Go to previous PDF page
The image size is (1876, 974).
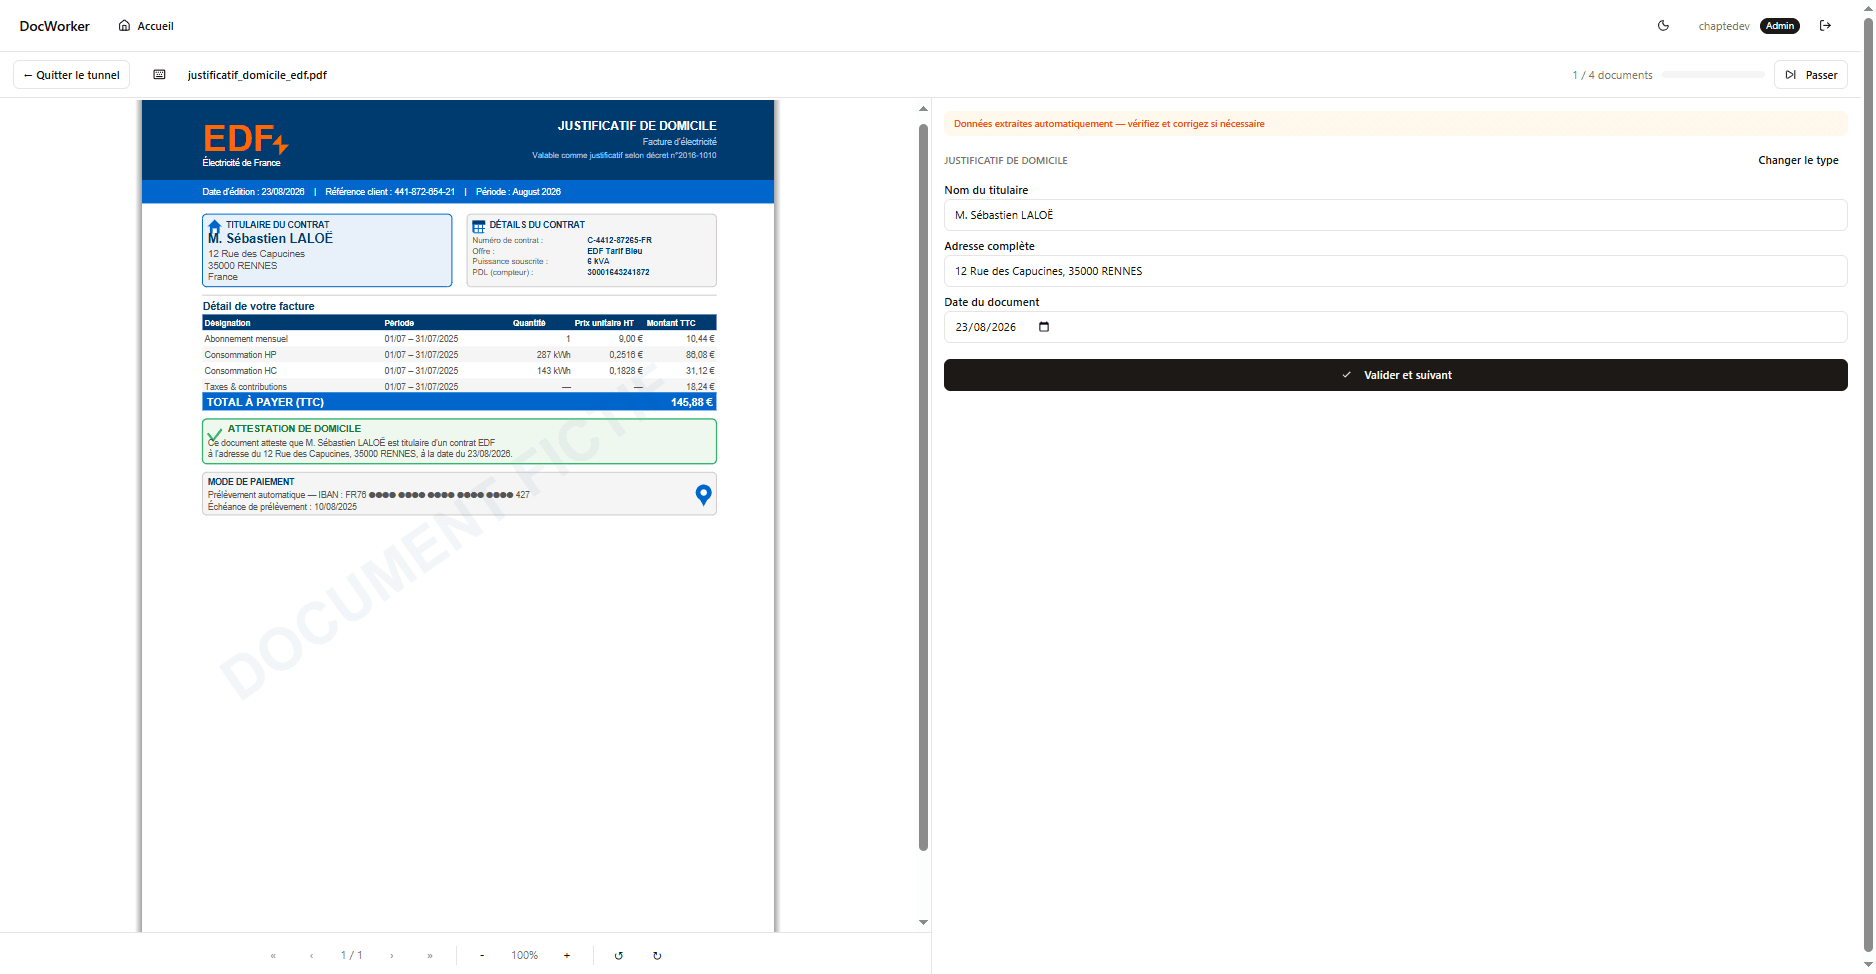pos(312,956)
